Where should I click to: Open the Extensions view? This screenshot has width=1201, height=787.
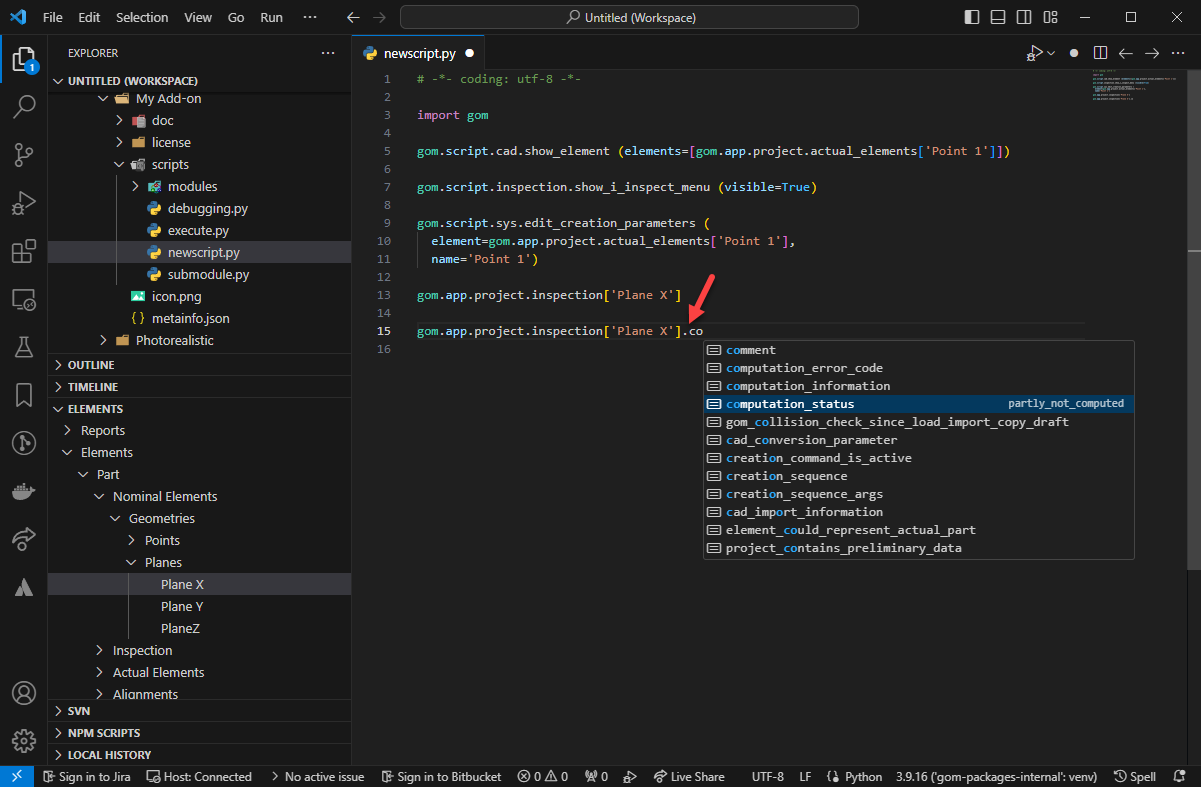pyautogui.click(x=23, y=251)
